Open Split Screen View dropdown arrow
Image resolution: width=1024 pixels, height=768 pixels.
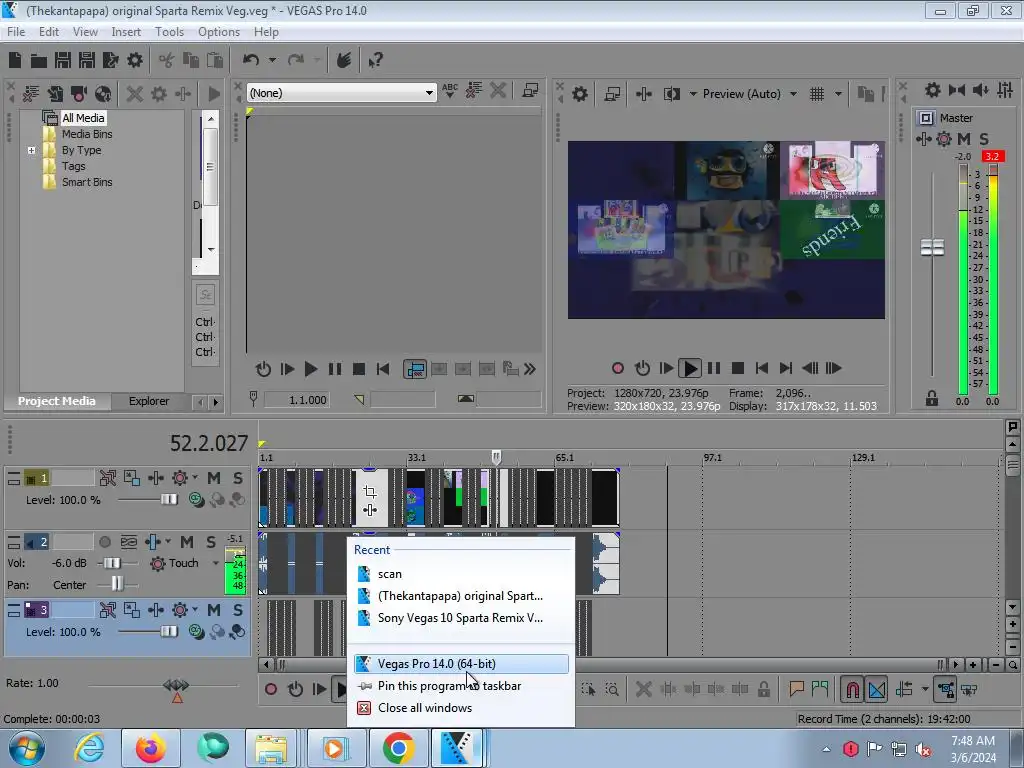(693, 94)
